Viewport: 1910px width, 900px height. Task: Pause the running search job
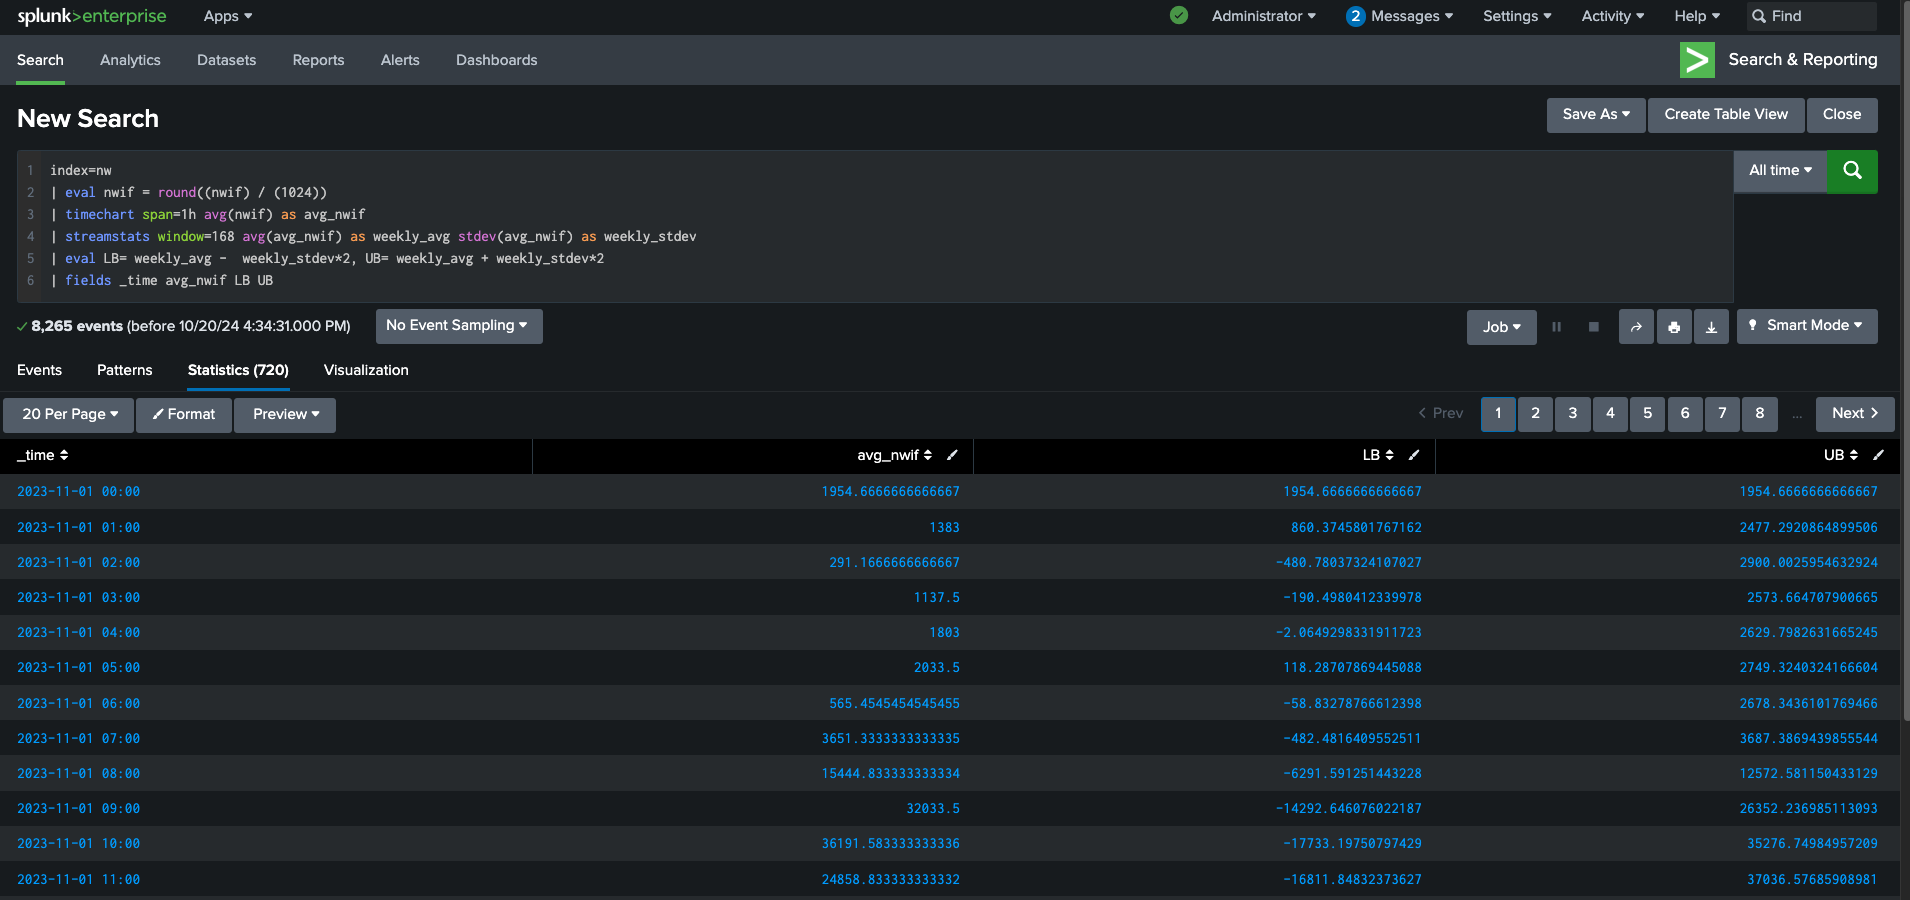1556,327
